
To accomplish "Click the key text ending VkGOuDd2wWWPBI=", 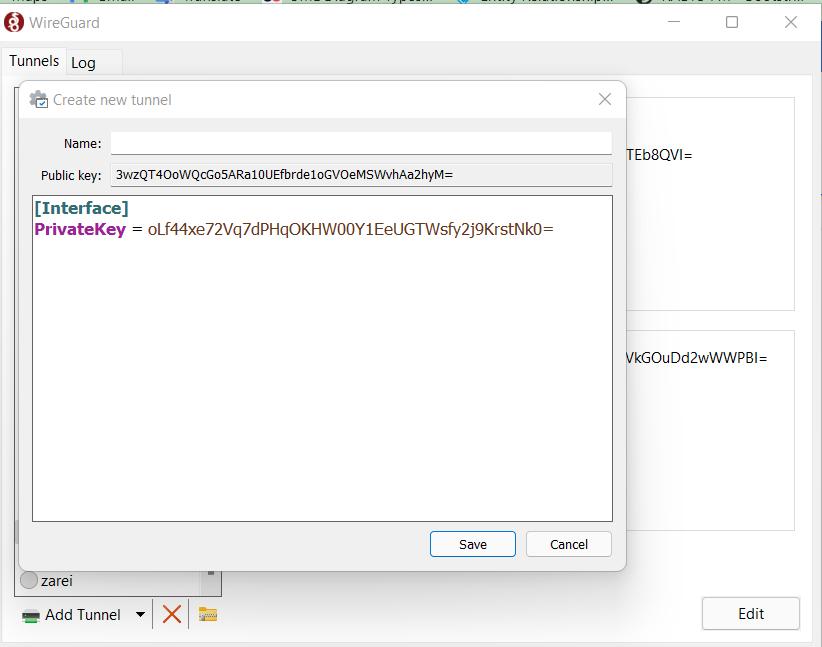I will click(x=697, y=358).
